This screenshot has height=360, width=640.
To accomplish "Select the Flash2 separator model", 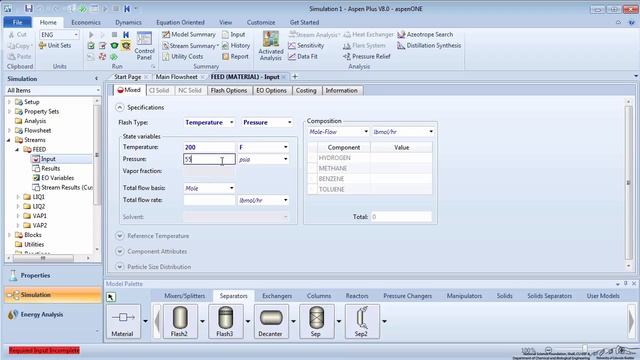I will 180,321.
